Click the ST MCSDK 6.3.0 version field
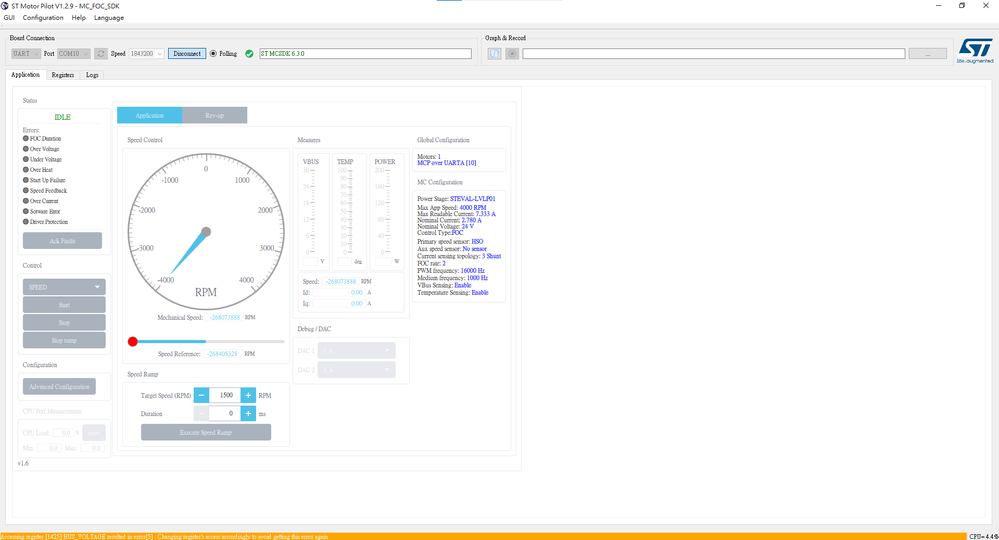This screenshot has width=999, height=540. coord(366,53)
